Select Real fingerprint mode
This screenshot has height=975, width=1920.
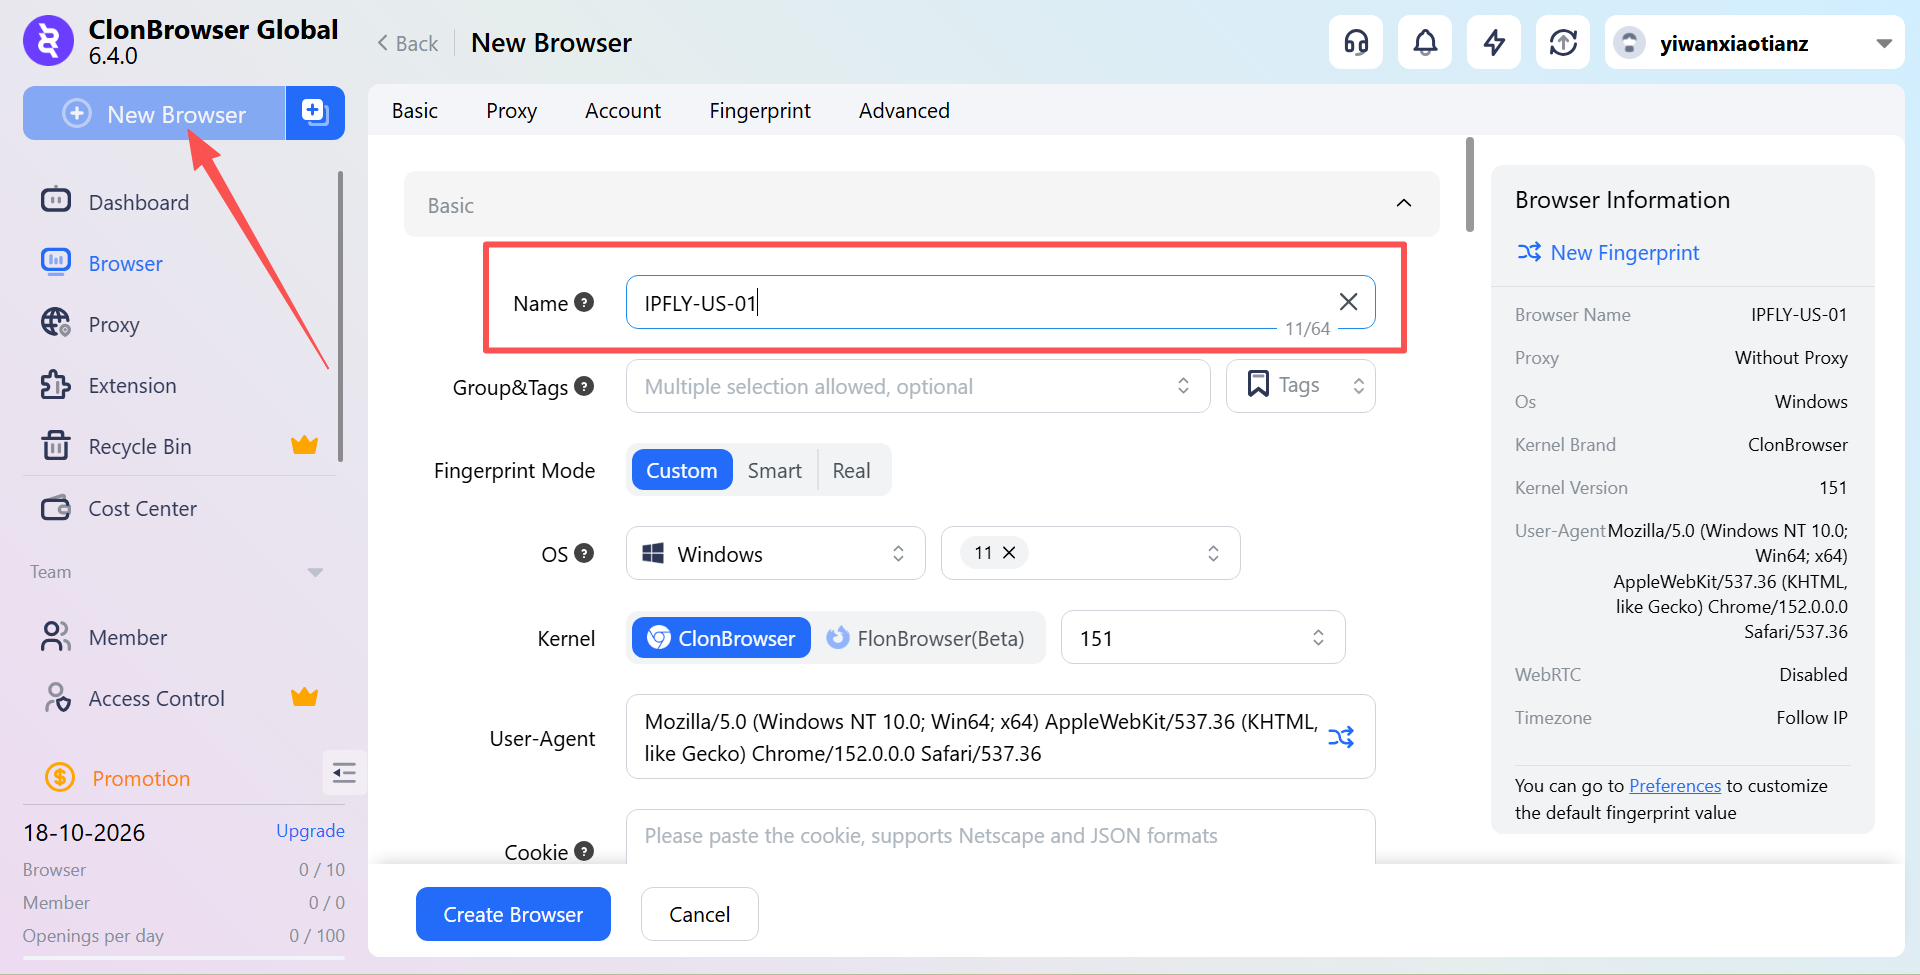pos(852,470)
